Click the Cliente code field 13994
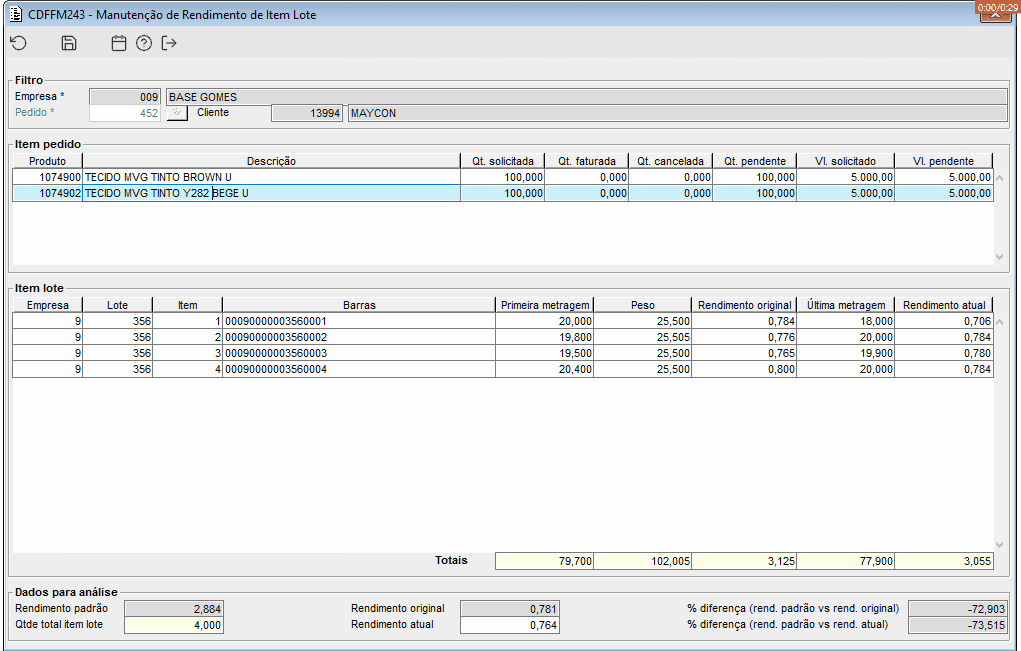The width and height of the screenshot is (1021, 651). click(307, 113)
